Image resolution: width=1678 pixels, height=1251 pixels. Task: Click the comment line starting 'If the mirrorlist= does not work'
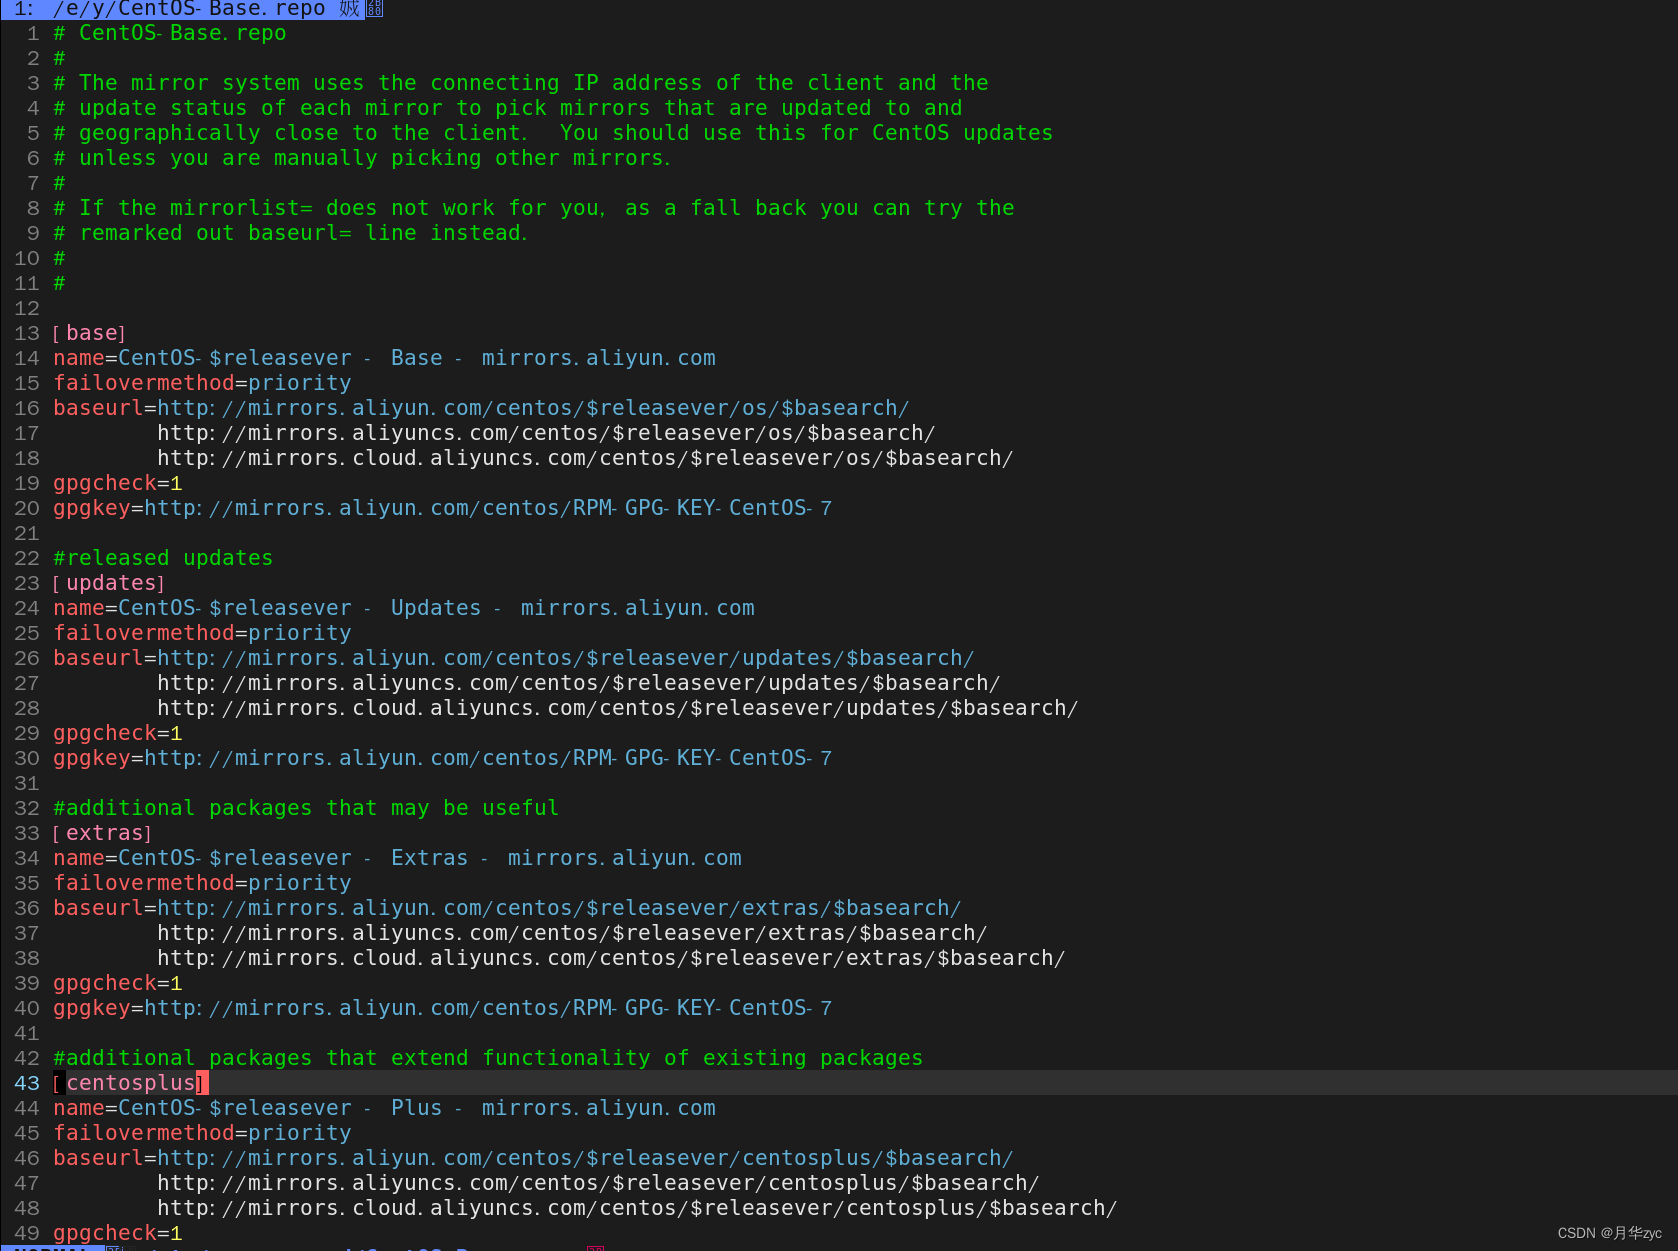pyautogui.click(x=534, y=208)
